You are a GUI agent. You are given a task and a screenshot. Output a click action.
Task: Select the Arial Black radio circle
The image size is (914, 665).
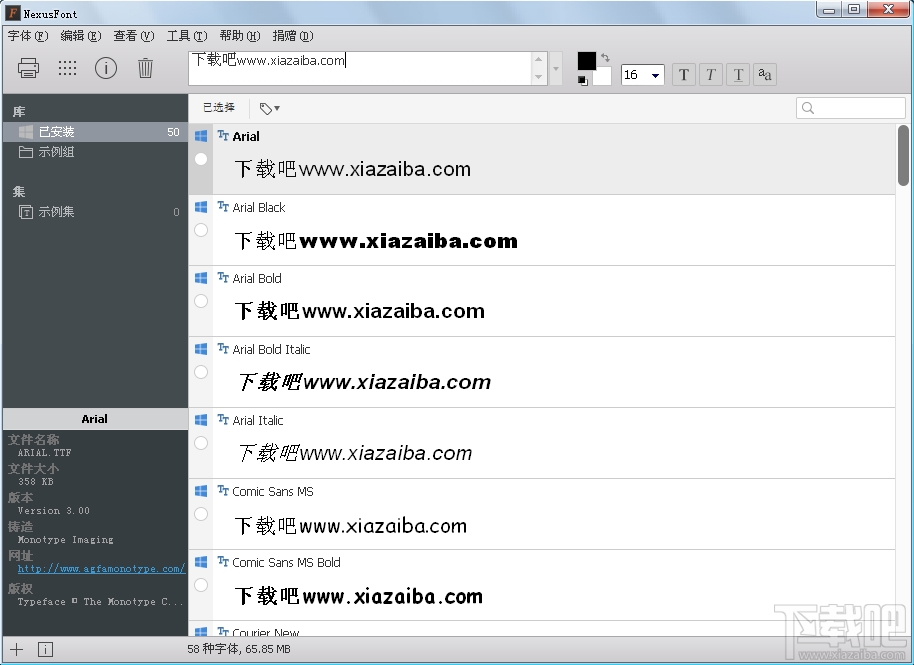[201, 230]
